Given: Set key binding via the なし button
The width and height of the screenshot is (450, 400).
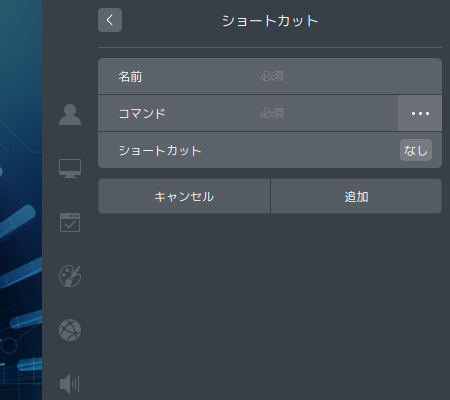Looking at the screenshot, I should click(416, 150).
